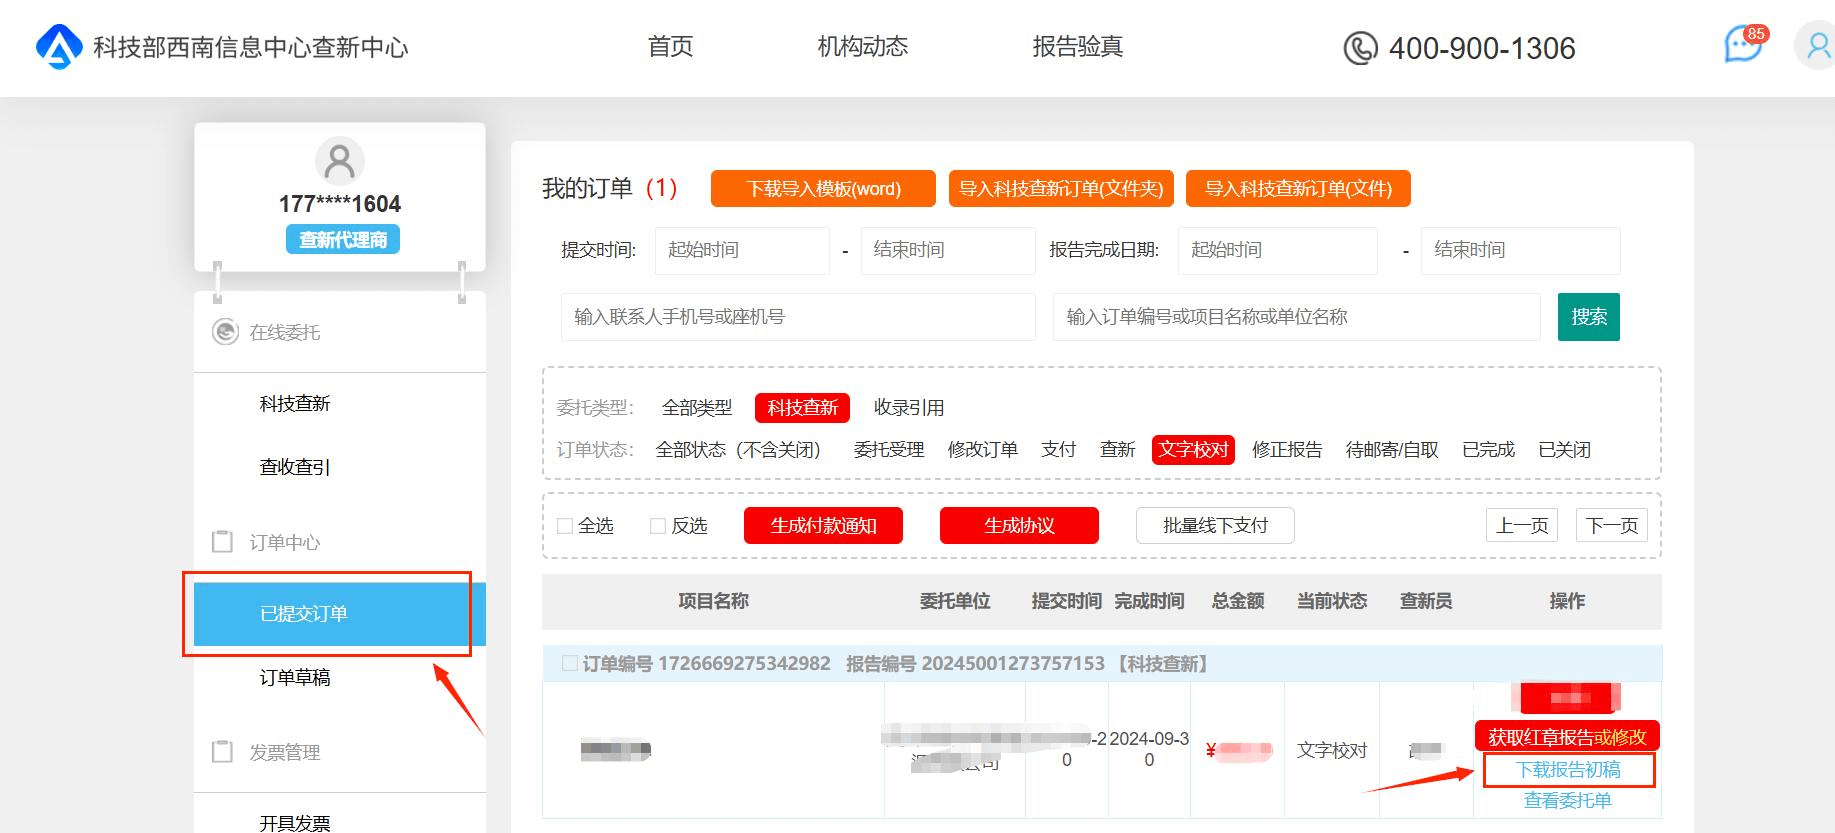This screenshot has height=833, width=1835.
Task: Click the 生成付款通知 button
Action: (x=823, y=526)
